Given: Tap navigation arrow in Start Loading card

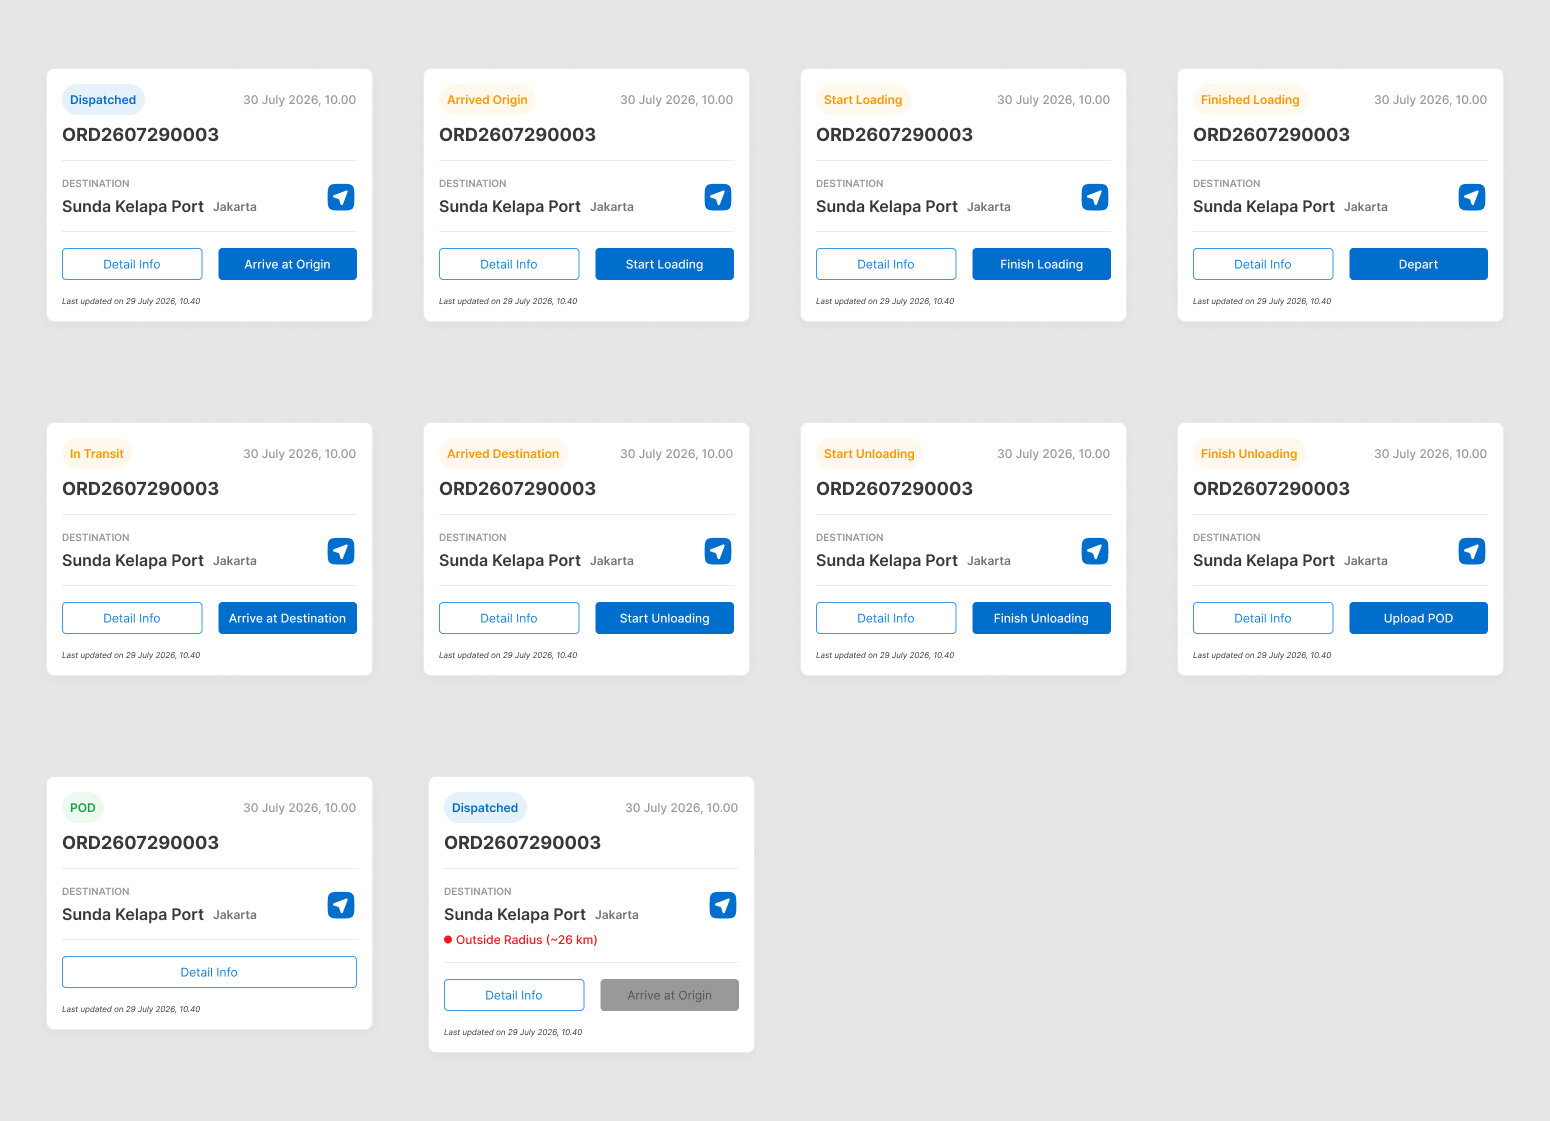Looking at the screenshot, I should coord(1095,197).
